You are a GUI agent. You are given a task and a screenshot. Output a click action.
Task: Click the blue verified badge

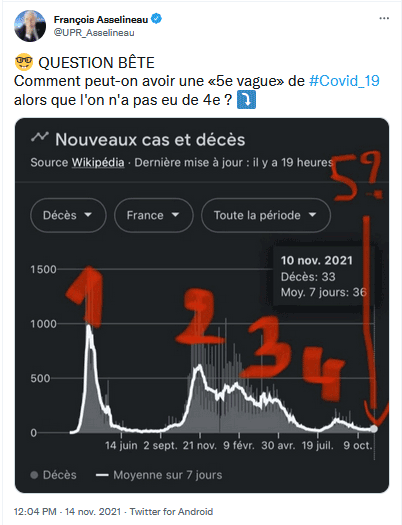tap(156, 19)
